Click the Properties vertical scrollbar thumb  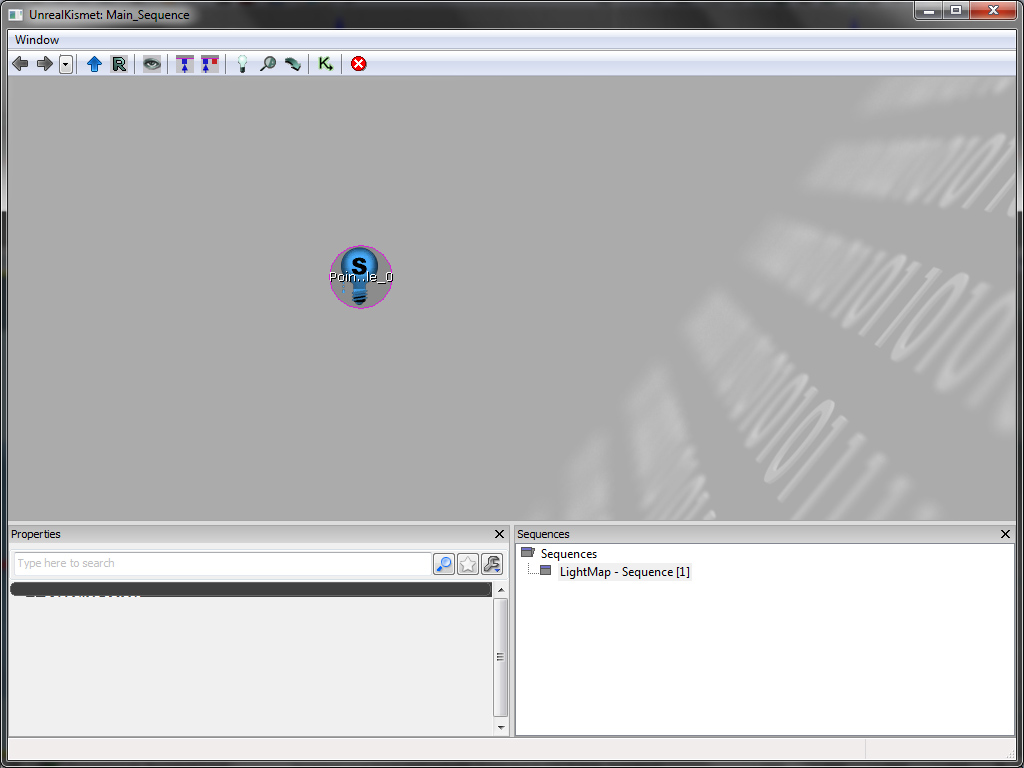click(501, 657)
